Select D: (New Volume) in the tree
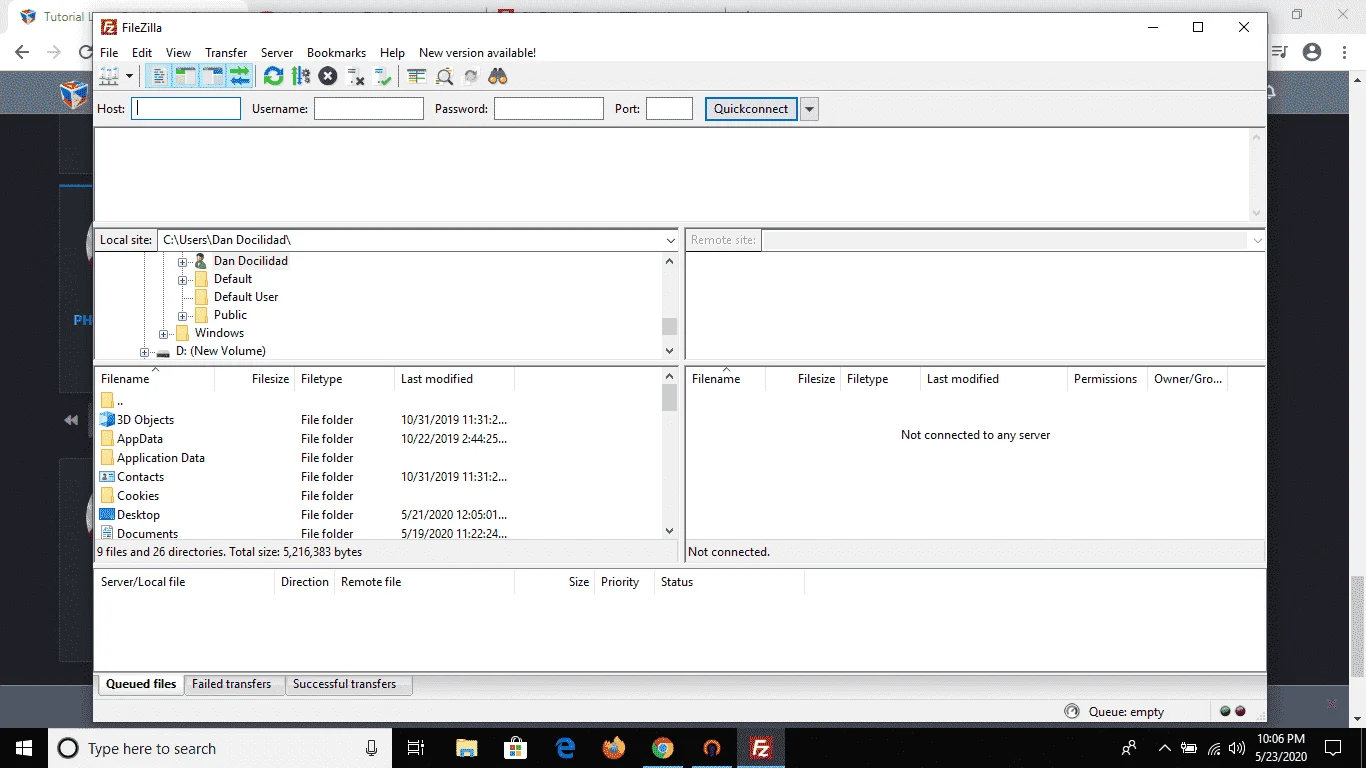The height and width of the screenshot is (768, 1366). click(220, 351)
